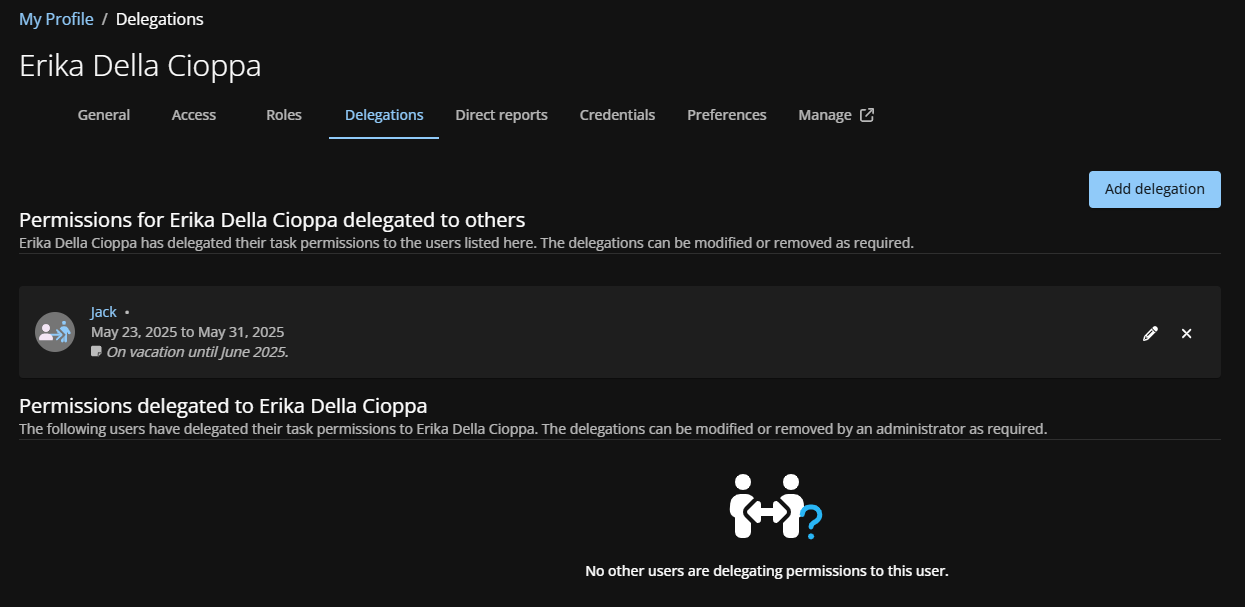Click the Delegations breadcrumb text
The height and width of the screenshot is (607, 1245).
pos(160,19)
